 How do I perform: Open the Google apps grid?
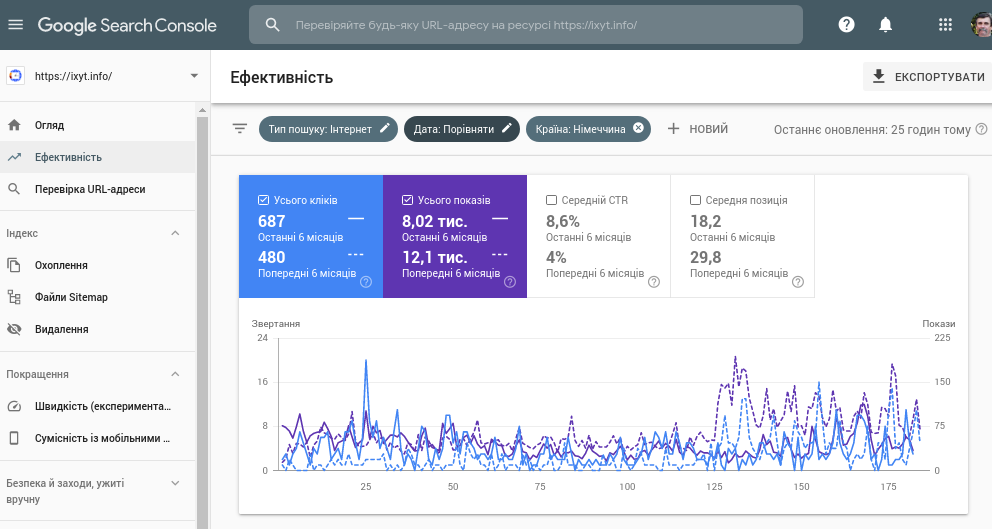tap(945, 24)
